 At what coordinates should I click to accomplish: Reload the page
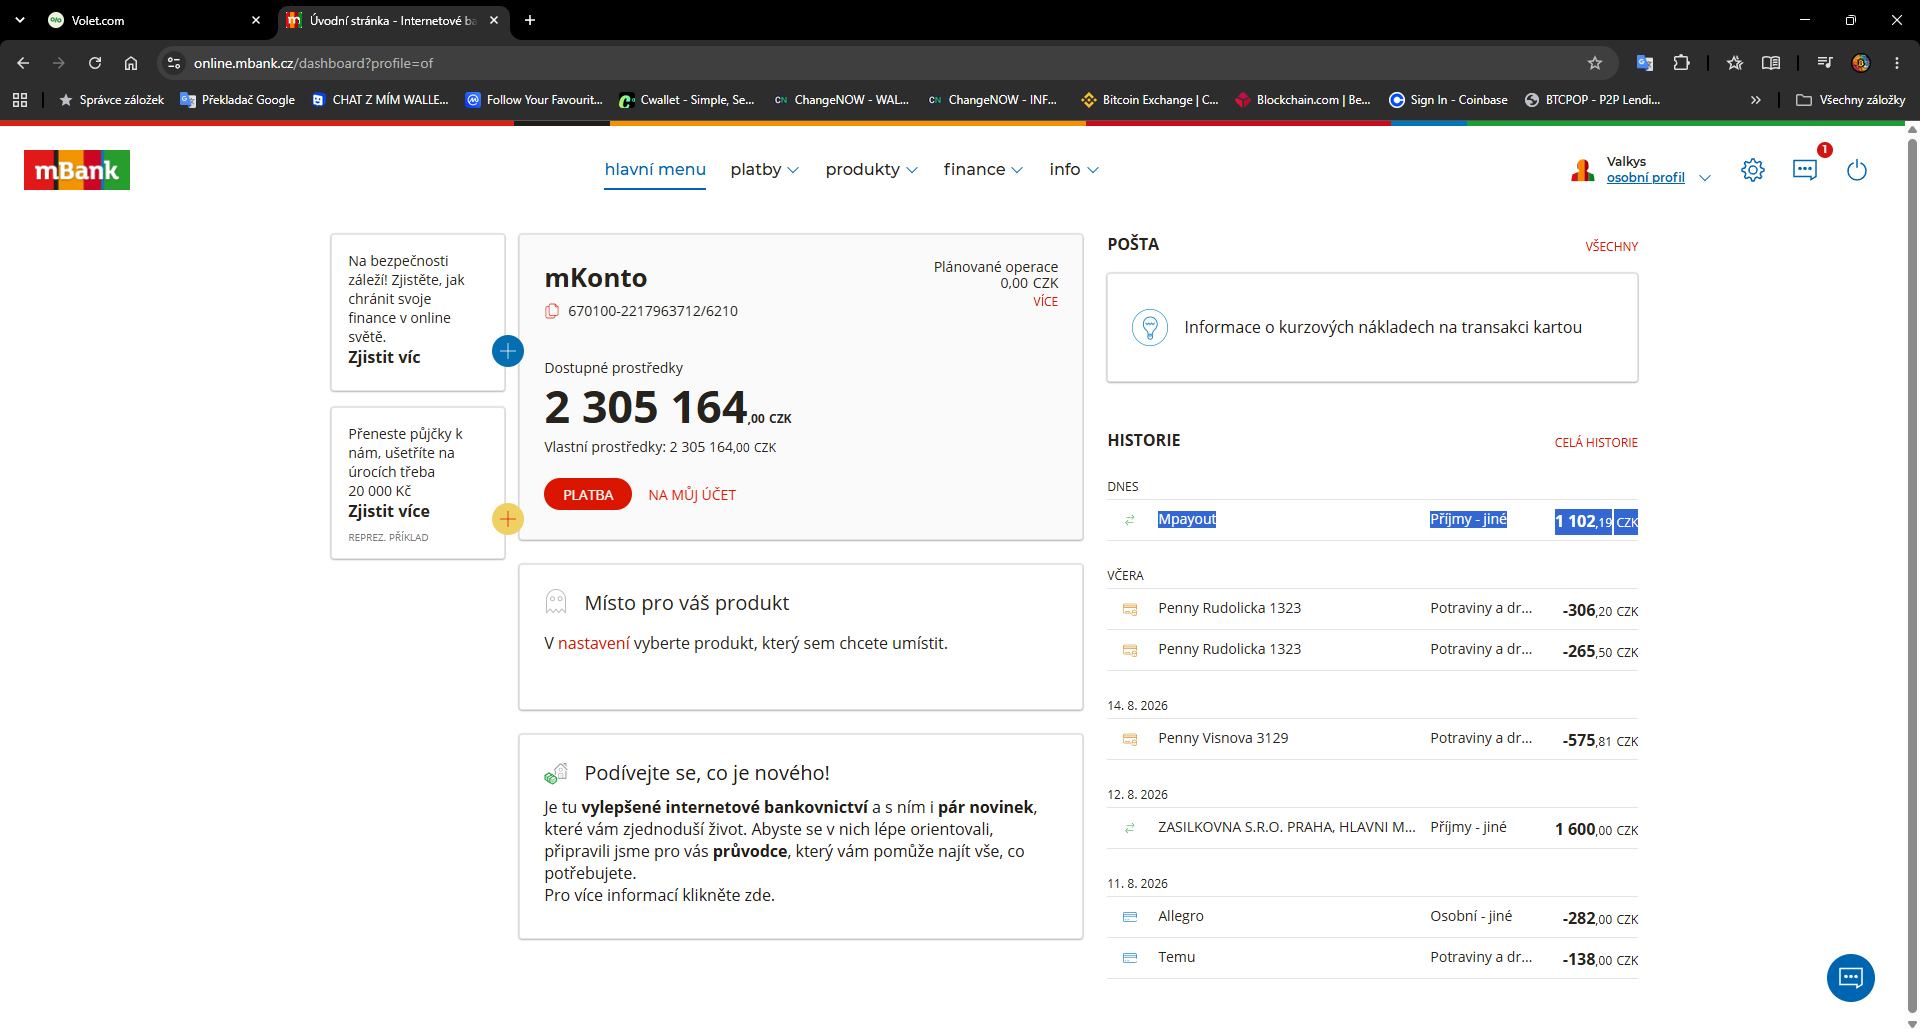(x=95, y=63)
